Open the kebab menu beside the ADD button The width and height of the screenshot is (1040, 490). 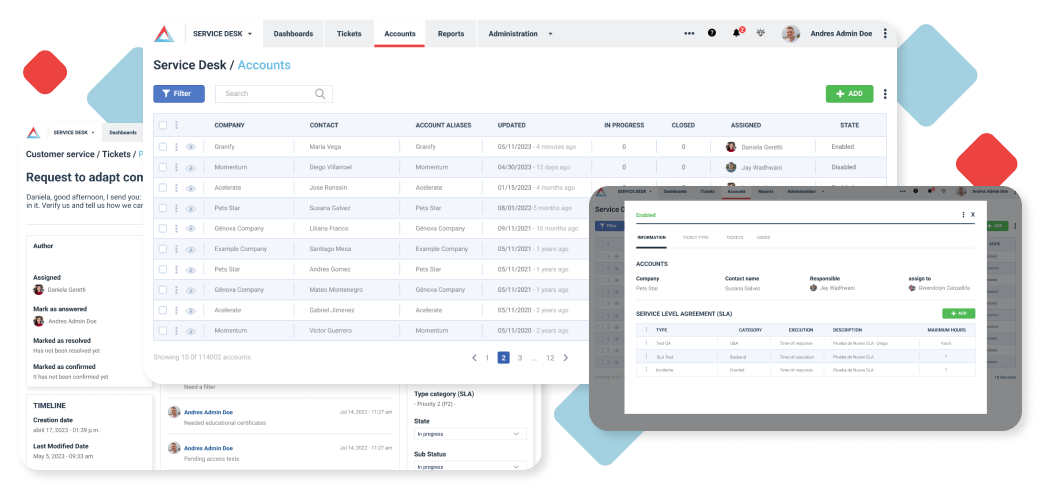(x=885, y=94)
